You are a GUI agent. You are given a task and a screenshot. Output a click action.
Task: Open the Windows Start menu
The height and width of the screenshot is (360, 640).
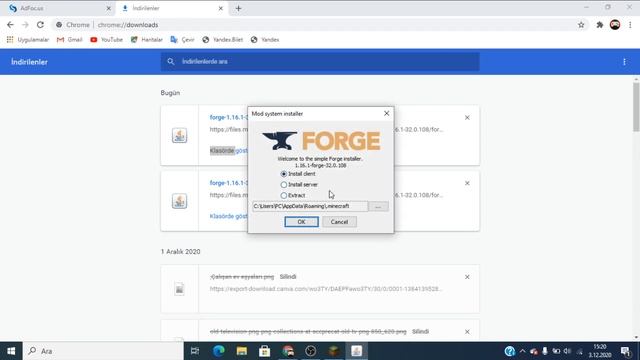11,351
